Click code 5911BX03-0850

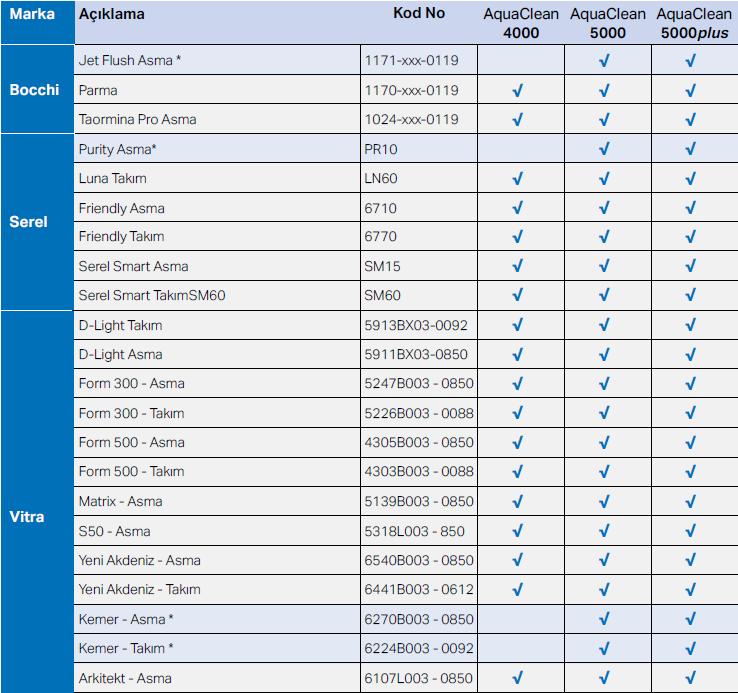pos(416,355)
